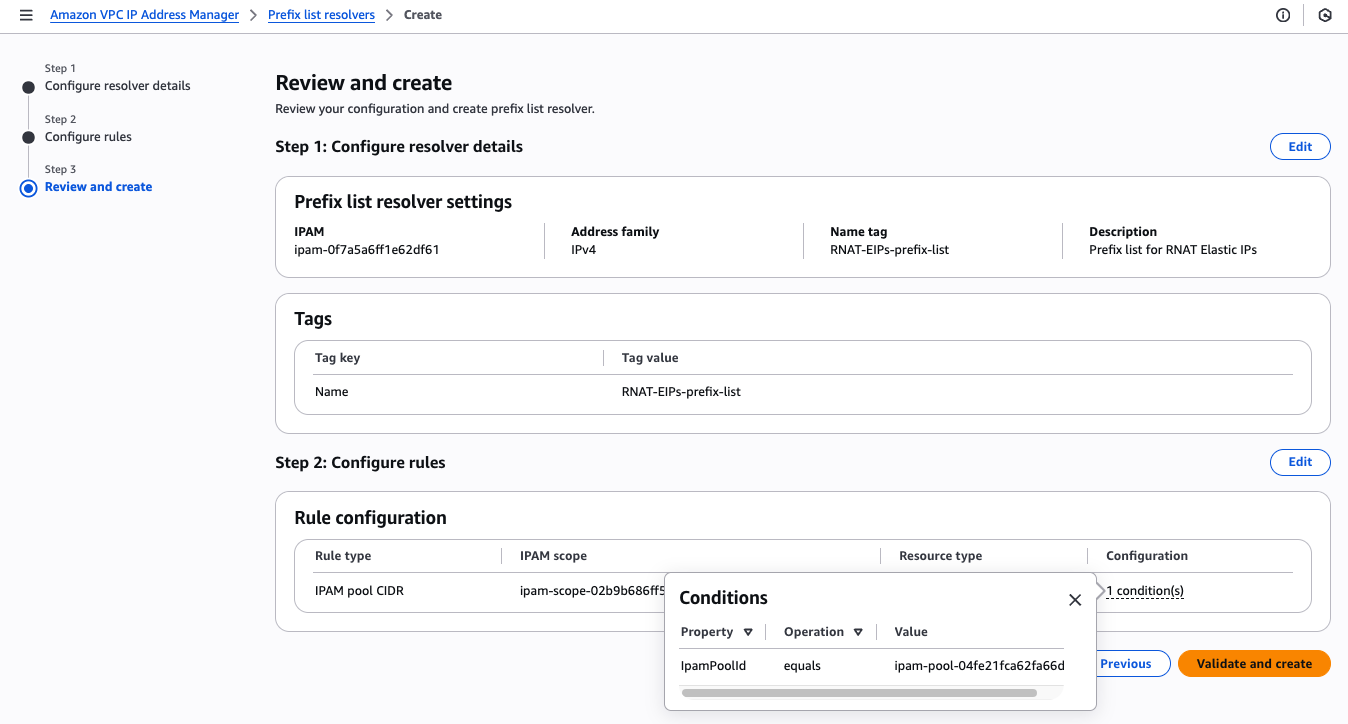The height and width of the screenshot is (724, 1348).
Task: Navigate to Prefix list resolvers breadcrumb
Action: point(321,14)
